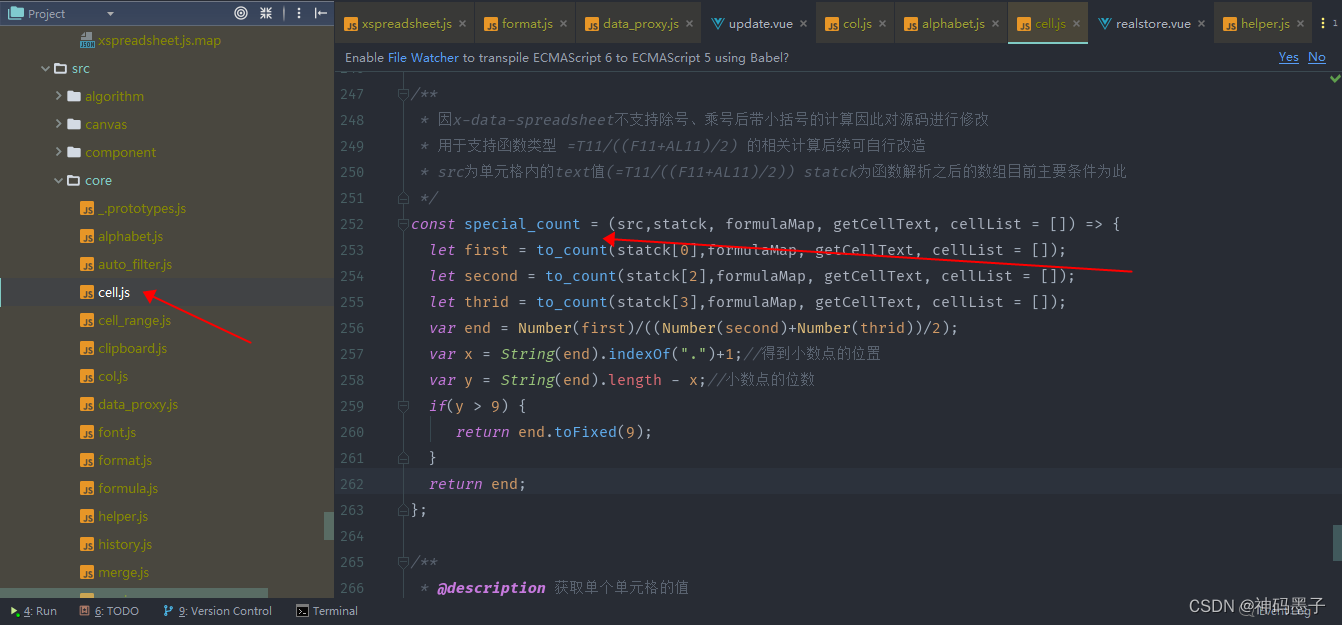Close the xspreadsheet.js tab

463,24
